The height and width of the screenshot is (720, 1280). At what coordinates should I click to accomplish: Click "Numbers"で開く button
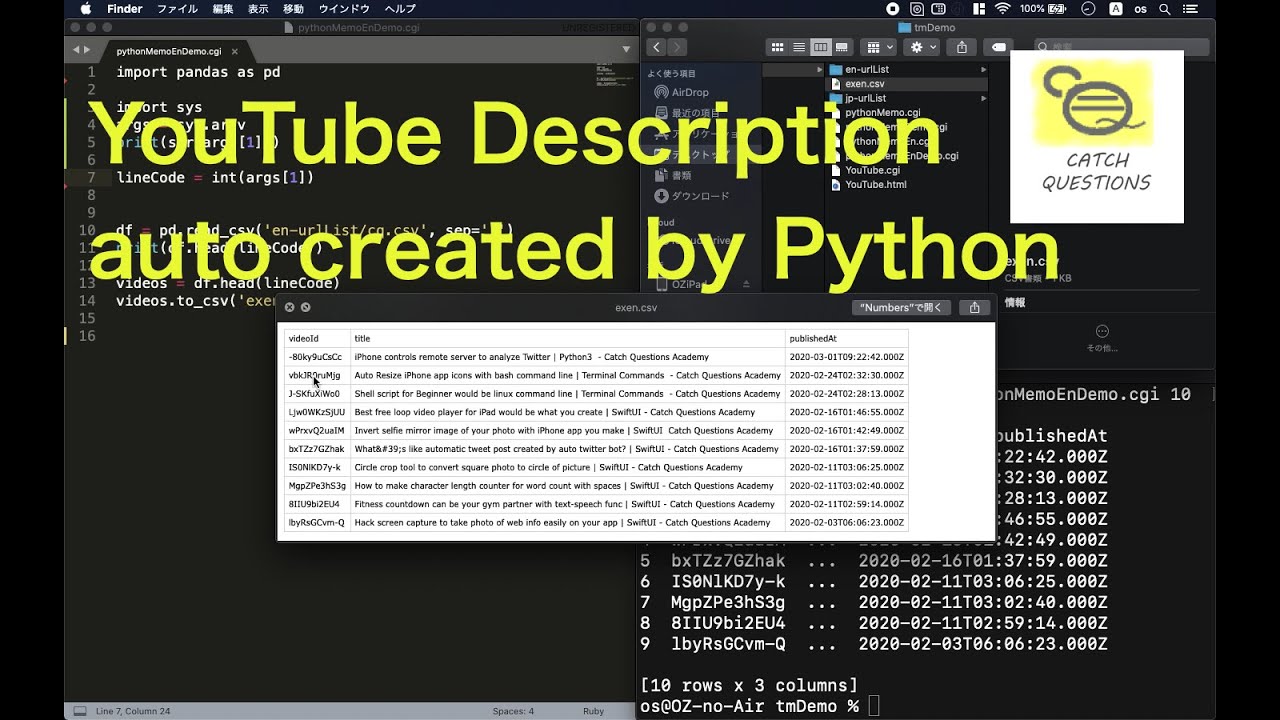901,308
